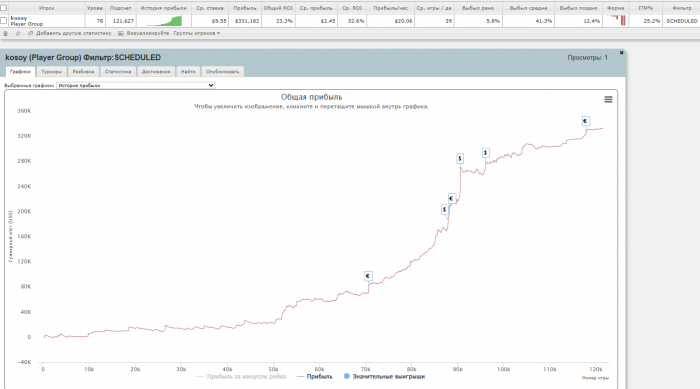Open the profit history mini chart thumbnail
This screenshot has height=389, width=700.
(x=164, y=21)
